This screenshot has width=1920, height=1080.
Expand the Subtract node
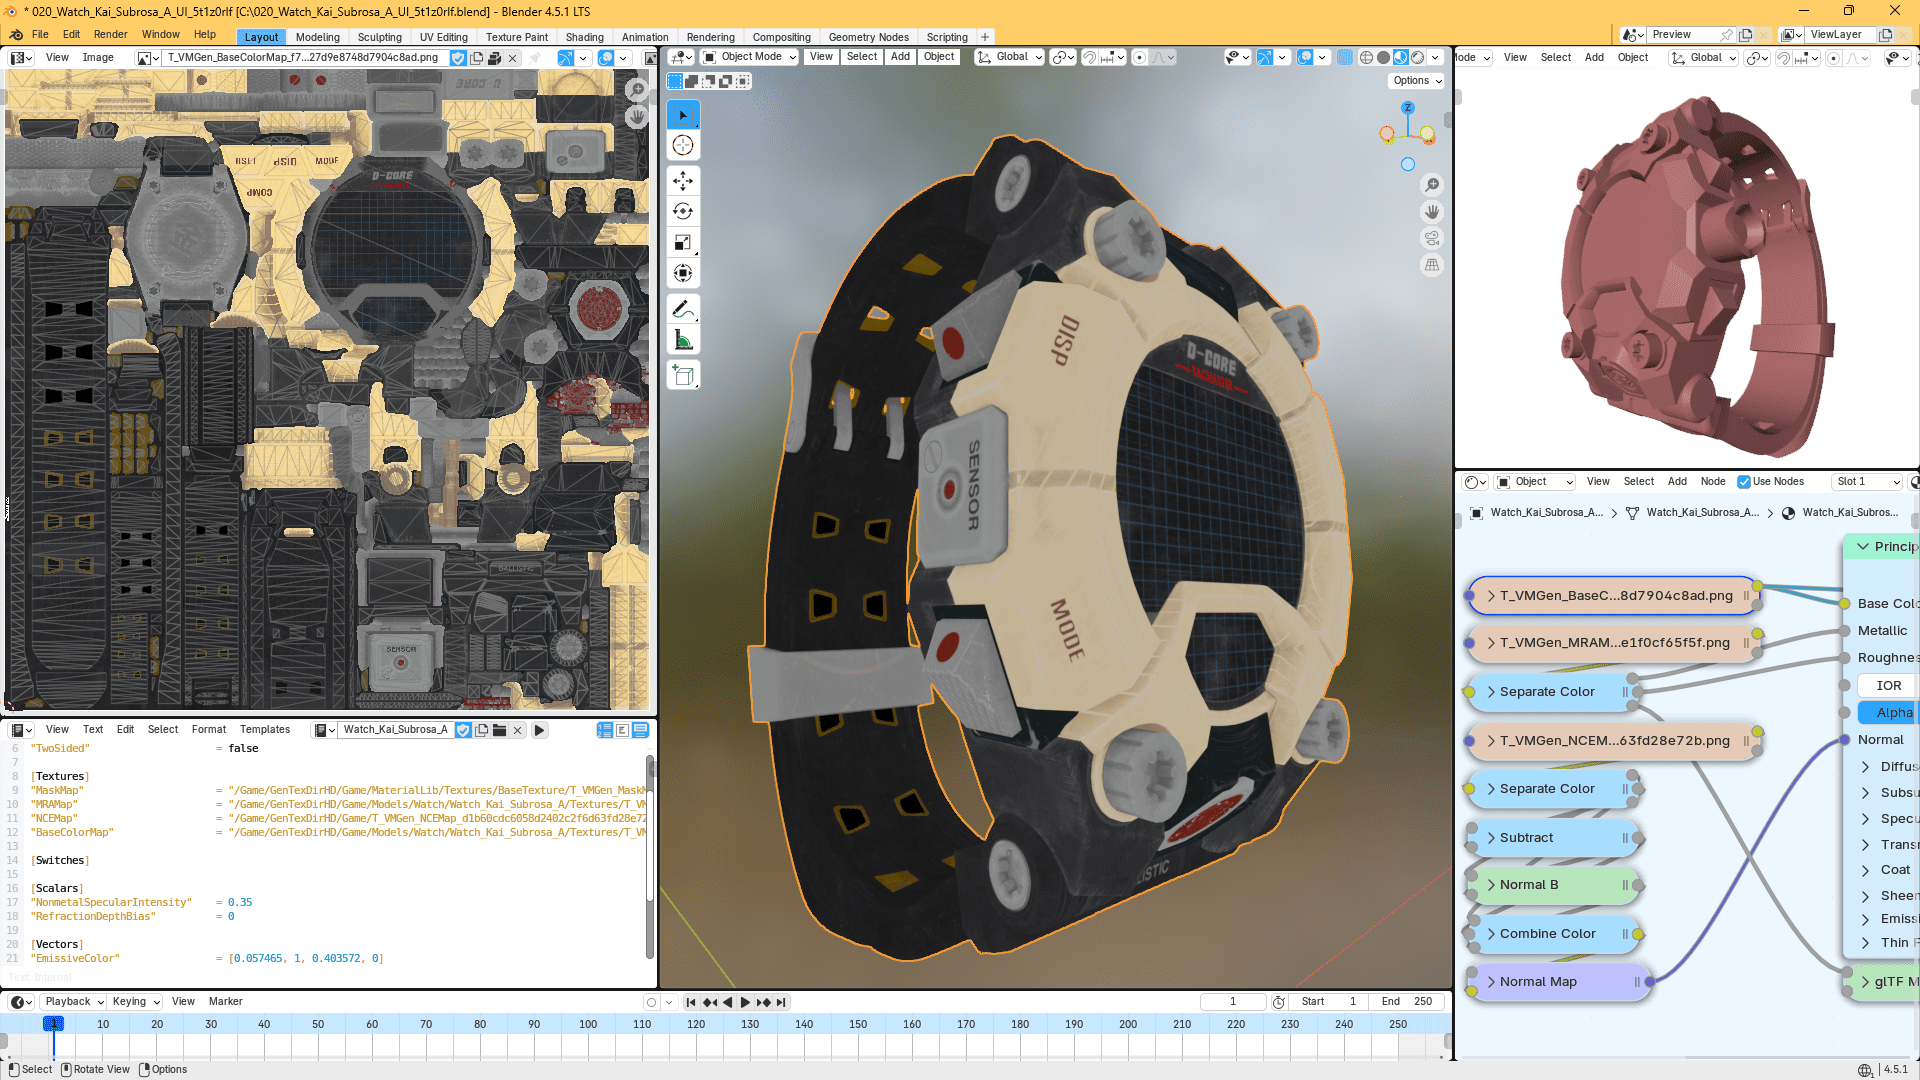(1491, 838)
